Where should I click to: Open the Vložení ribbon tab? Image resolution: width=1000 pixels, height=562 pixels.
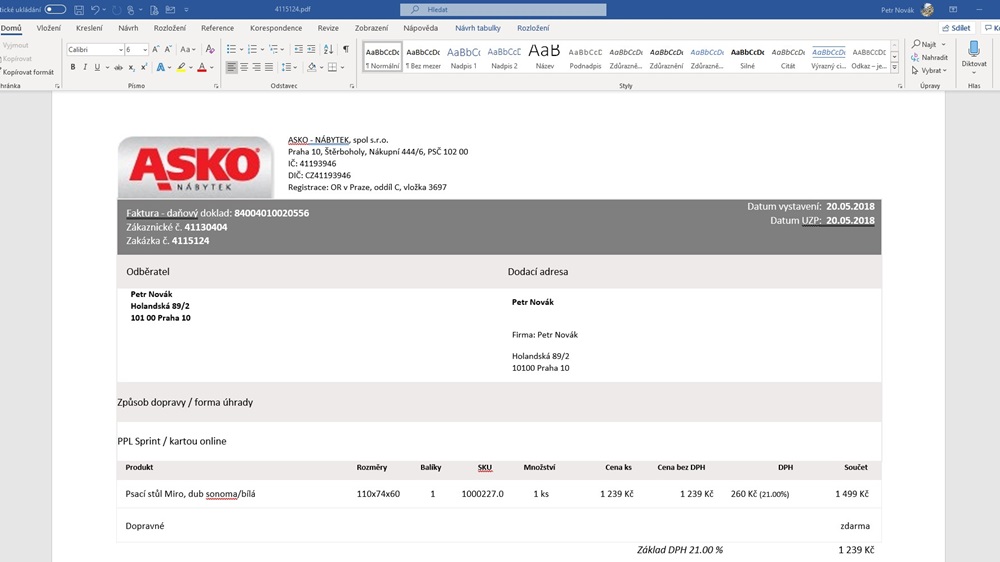click(x=48, y=28)
